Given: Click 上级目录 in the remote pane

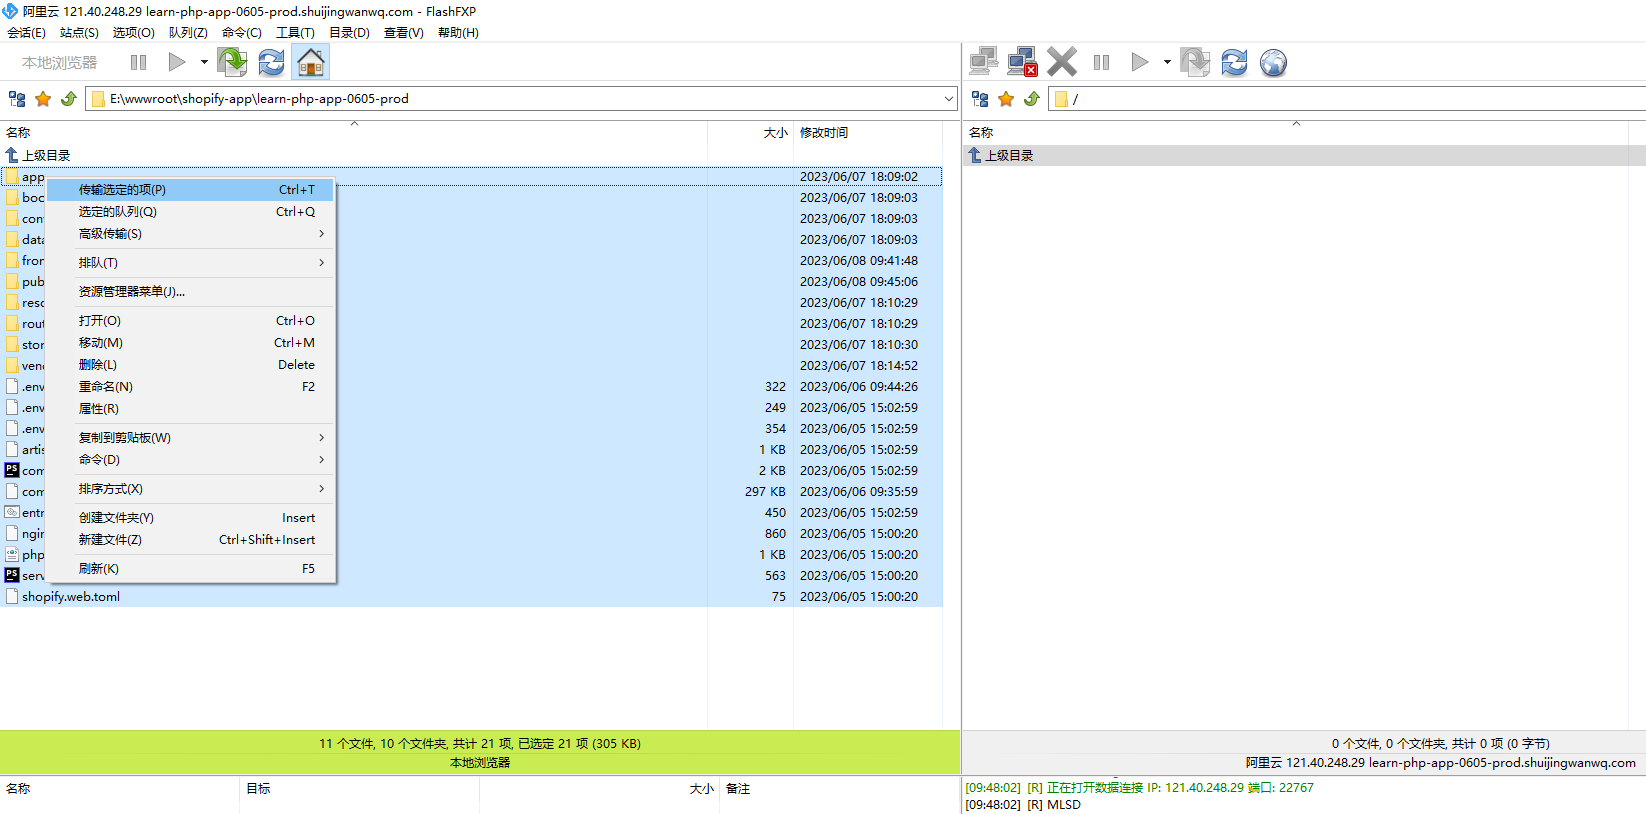Looking at the screenshot, I should click(x=1009, y=156).
